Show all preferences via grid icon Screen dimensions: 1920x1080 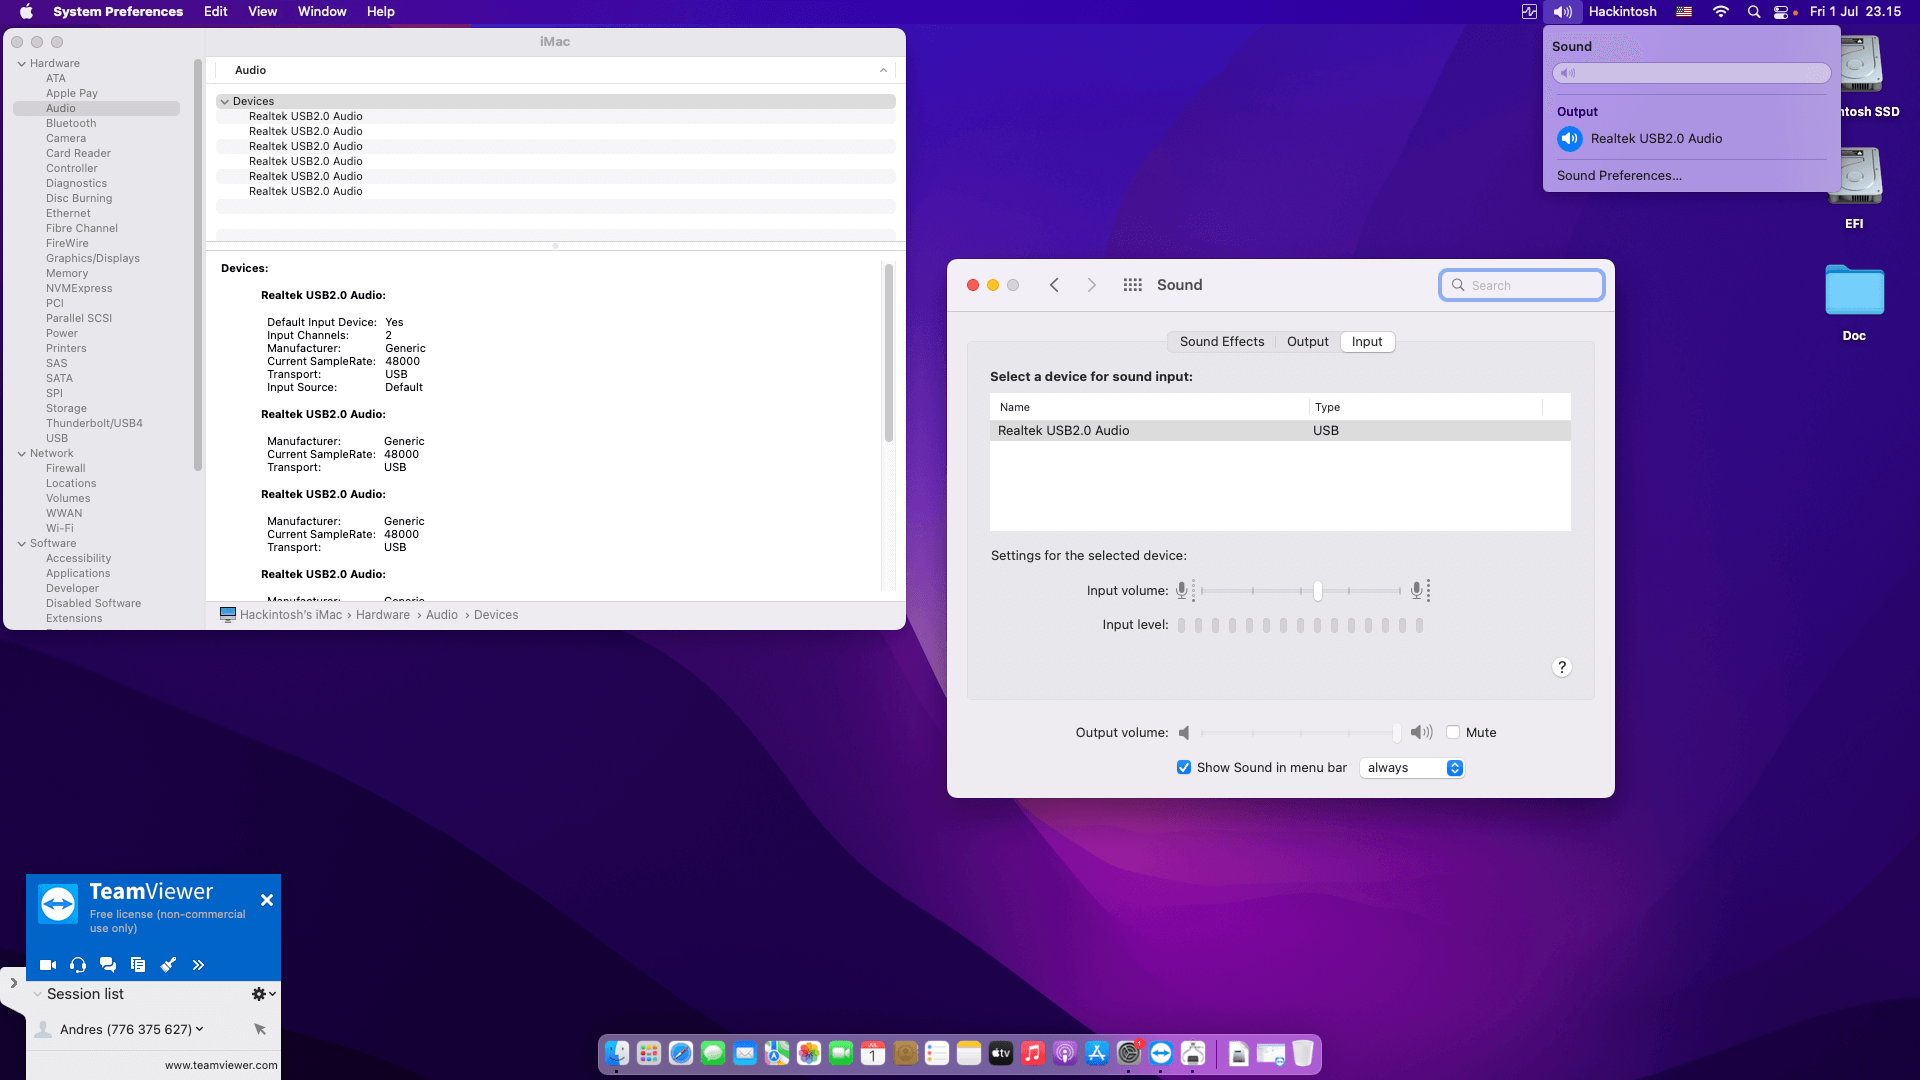pos(1132,285)
